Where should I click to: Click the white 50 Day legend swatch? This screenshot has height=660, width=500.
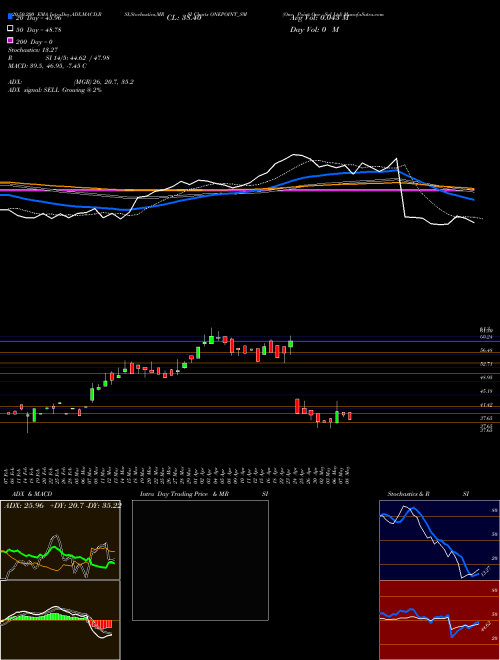[10, 29]
